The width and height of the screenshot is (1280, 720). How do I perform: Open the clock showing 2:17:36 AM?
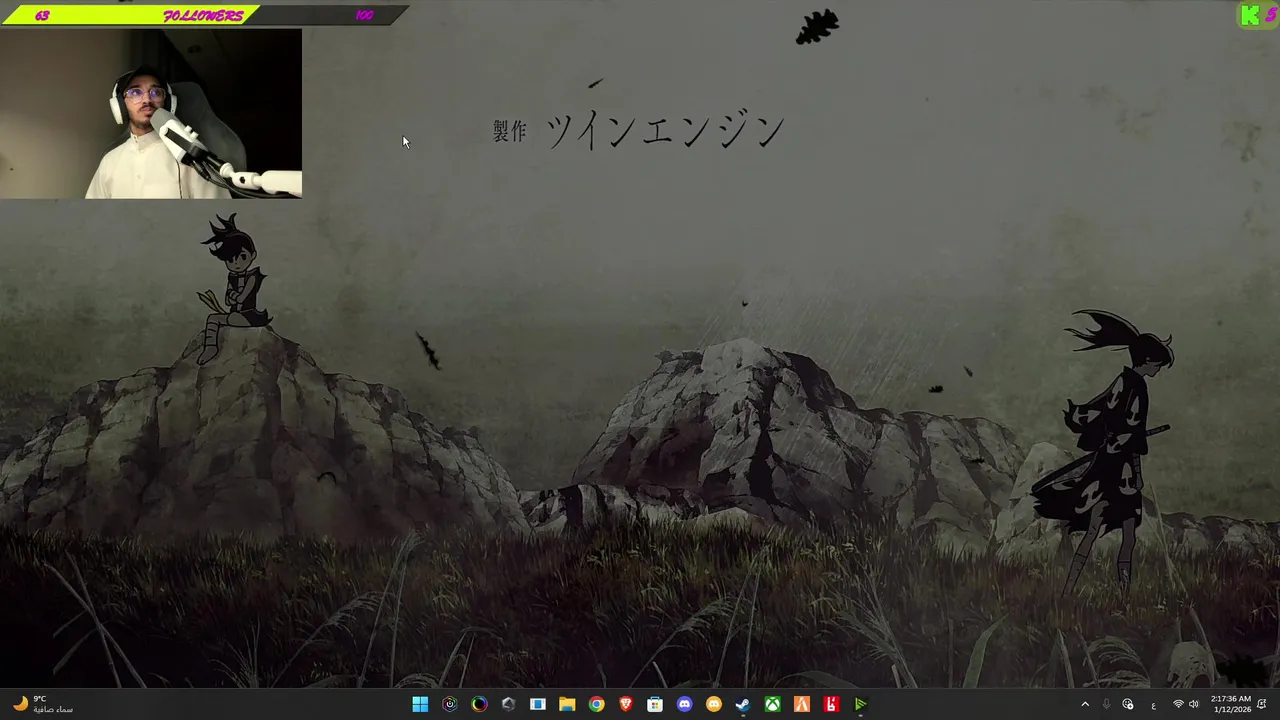1230,704
